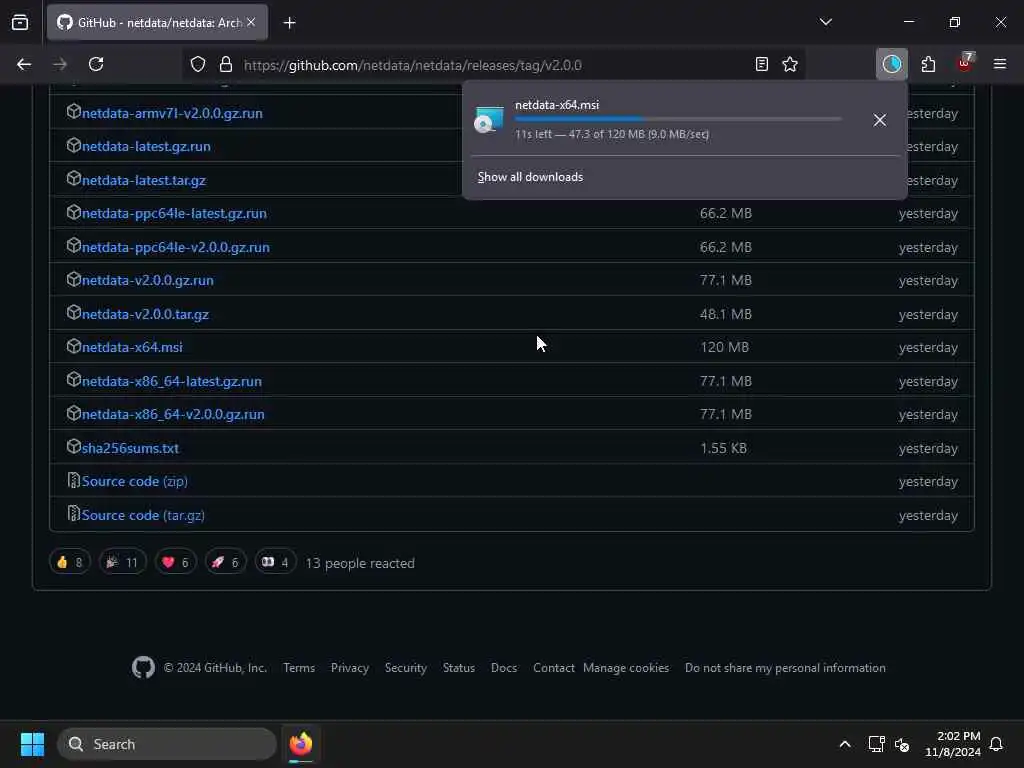The image size is (1024, 768).
Task: Select Show all downloads
Action: tap(530, 177)
